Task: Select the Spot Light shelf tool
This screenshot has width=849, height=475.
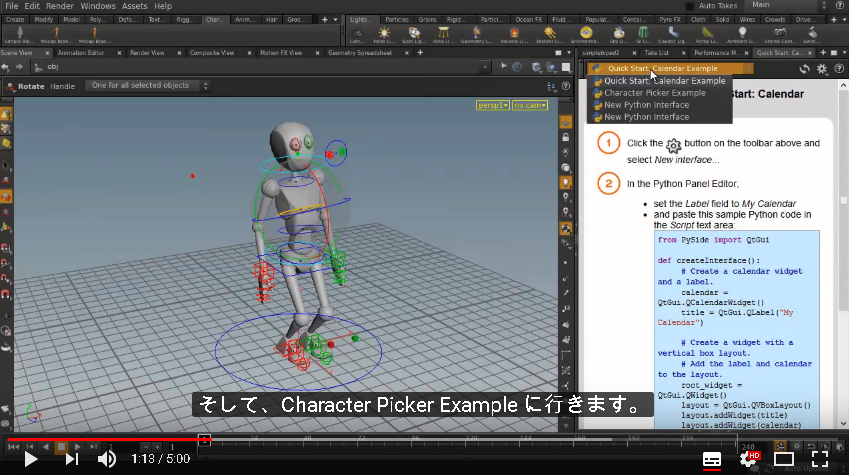Action: point(414,34)
